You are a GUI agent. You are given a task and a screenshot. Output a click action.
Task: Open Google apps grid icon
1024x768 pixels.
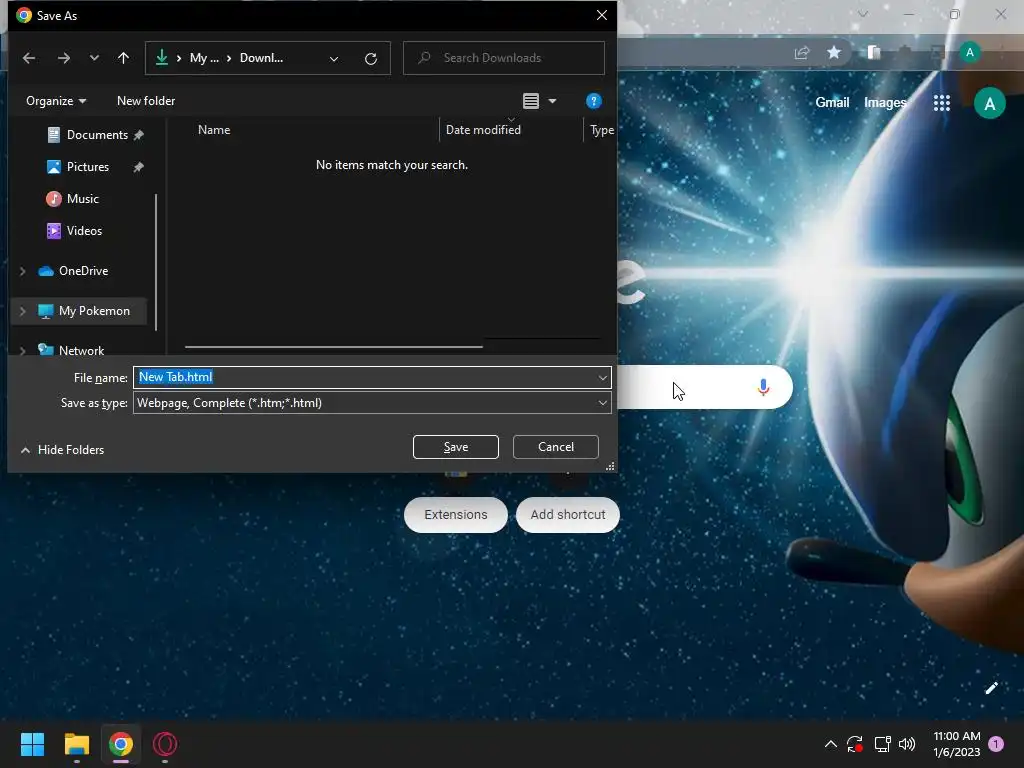[942, 103]
